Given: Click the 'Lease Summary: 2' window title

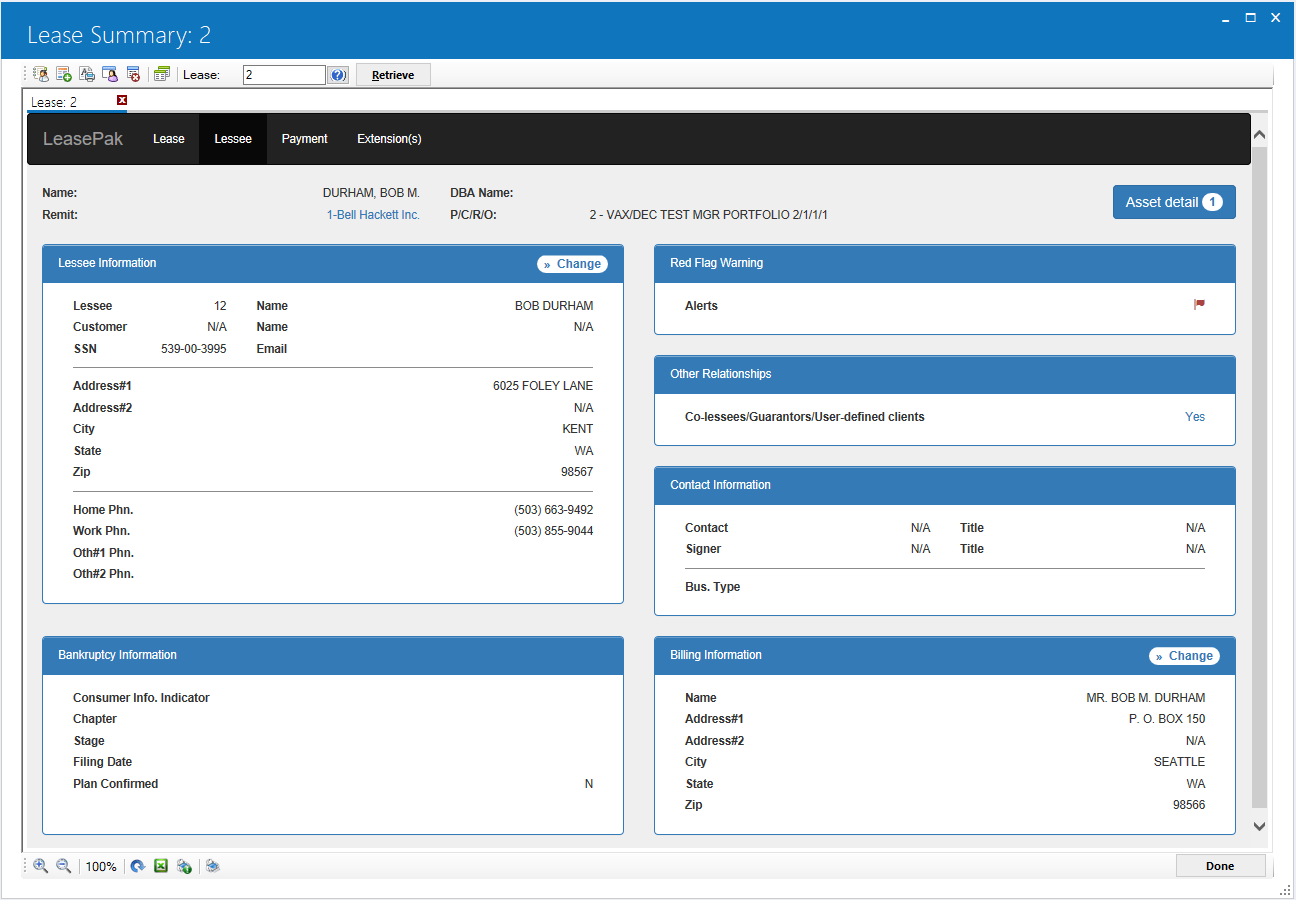Looking at the screenshot, I should 119,36.
